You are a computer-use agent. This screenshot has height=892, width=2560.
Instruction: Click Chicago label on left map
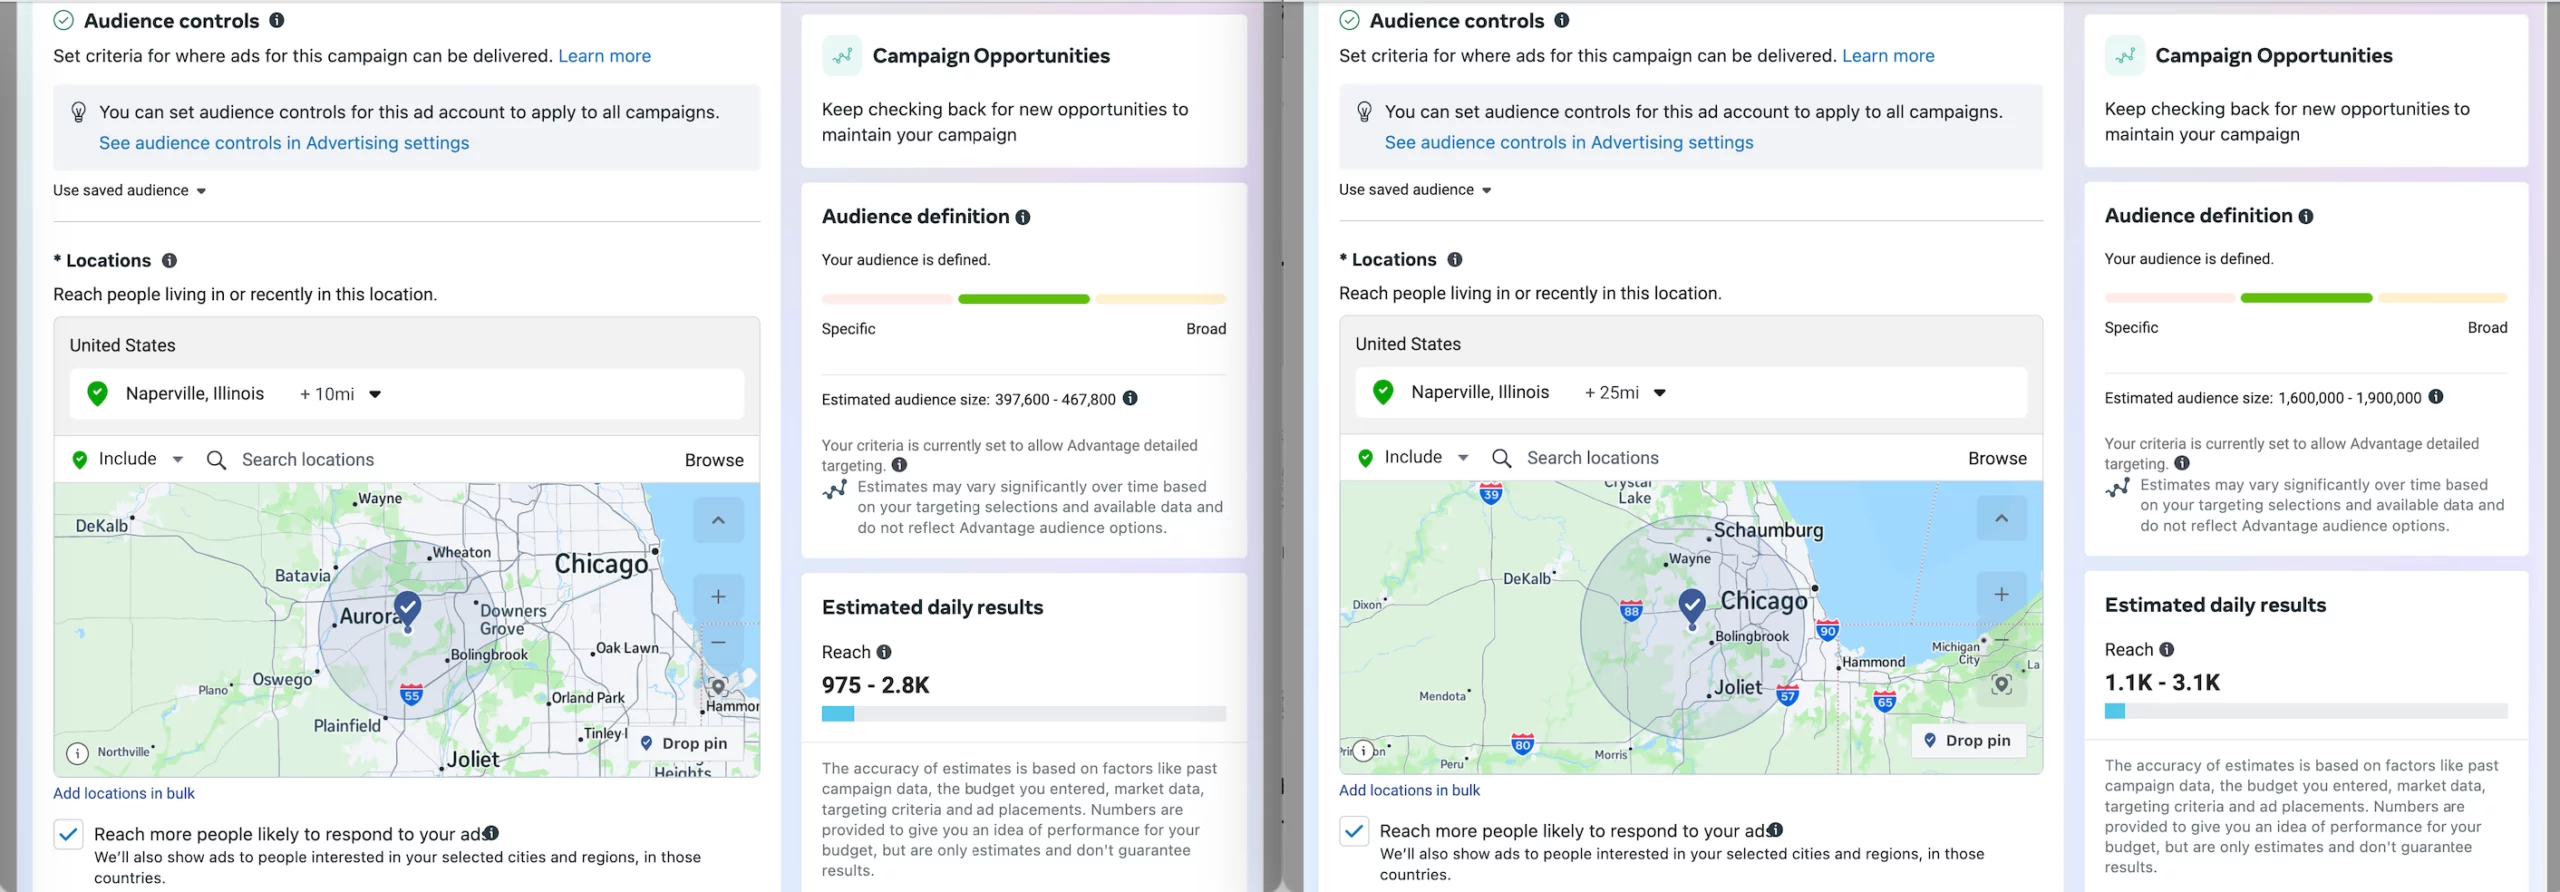[602, 564]
